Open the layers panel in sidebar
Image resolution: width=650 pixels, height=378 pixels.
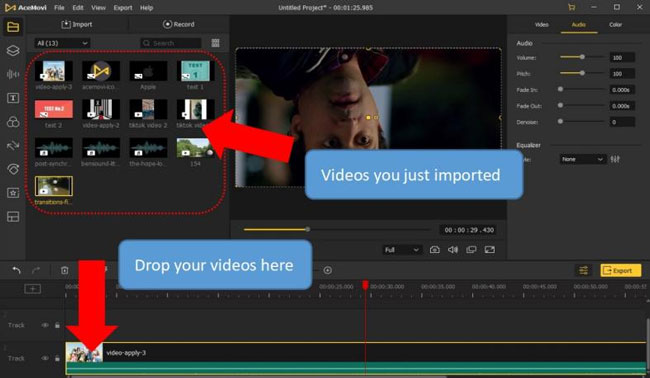pyautogui.click(x=13, y=51)
